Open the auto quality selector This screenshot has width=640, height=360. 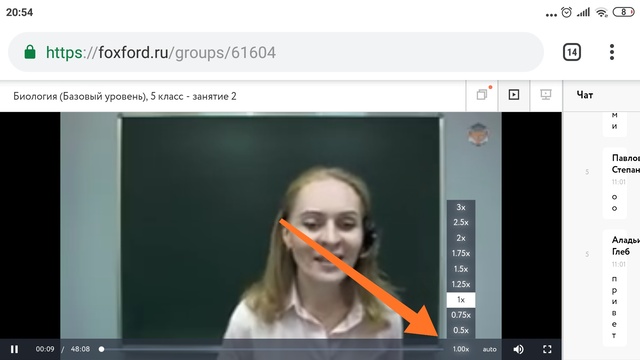coord(489,349)
